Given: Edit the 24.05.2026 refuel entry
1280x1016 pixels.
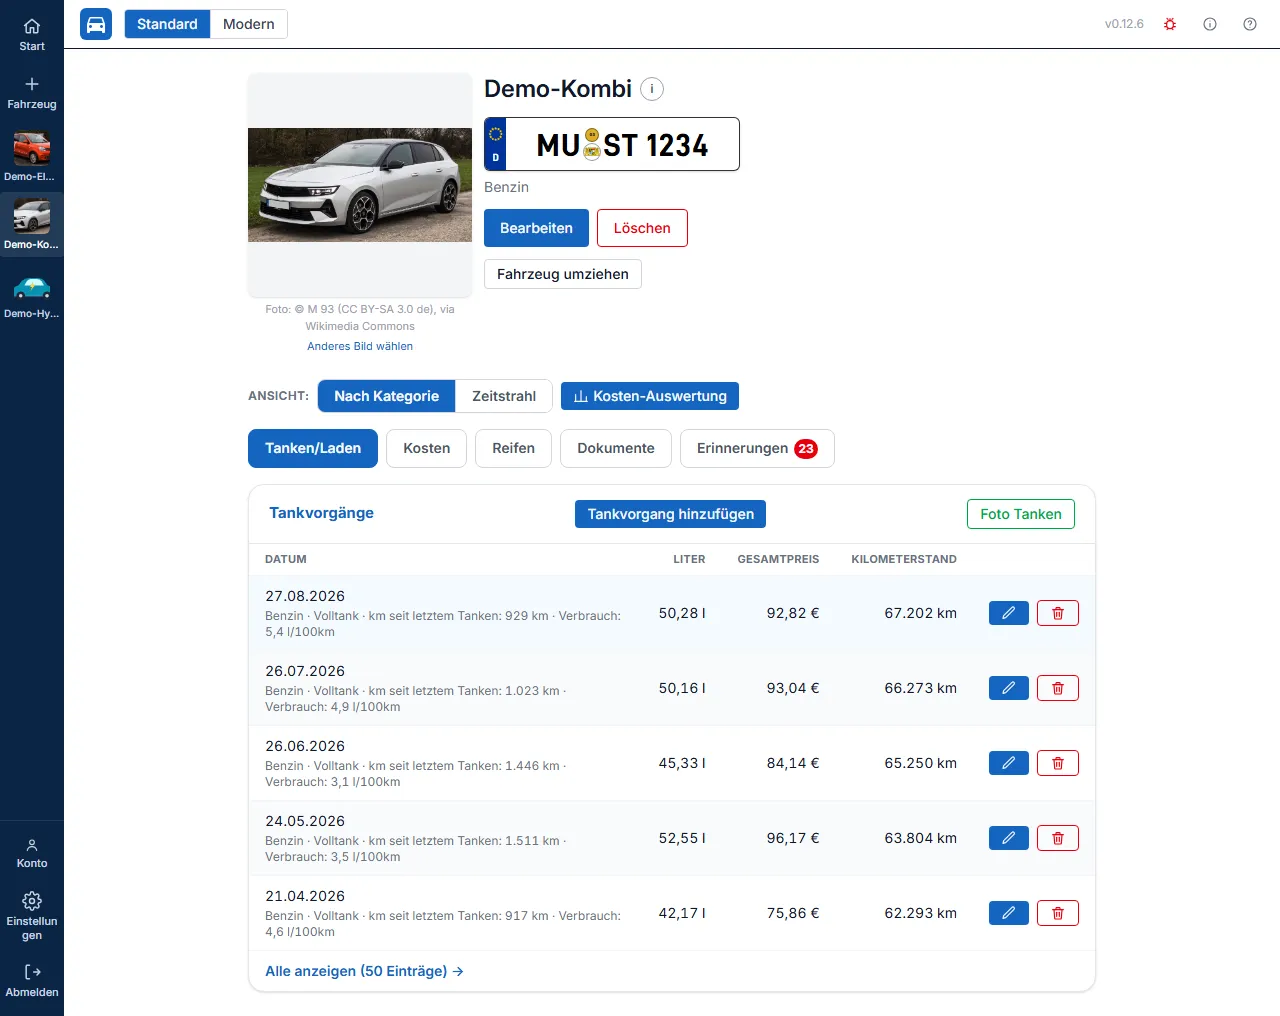Looking at the screenshot, I should [1009, 838].
